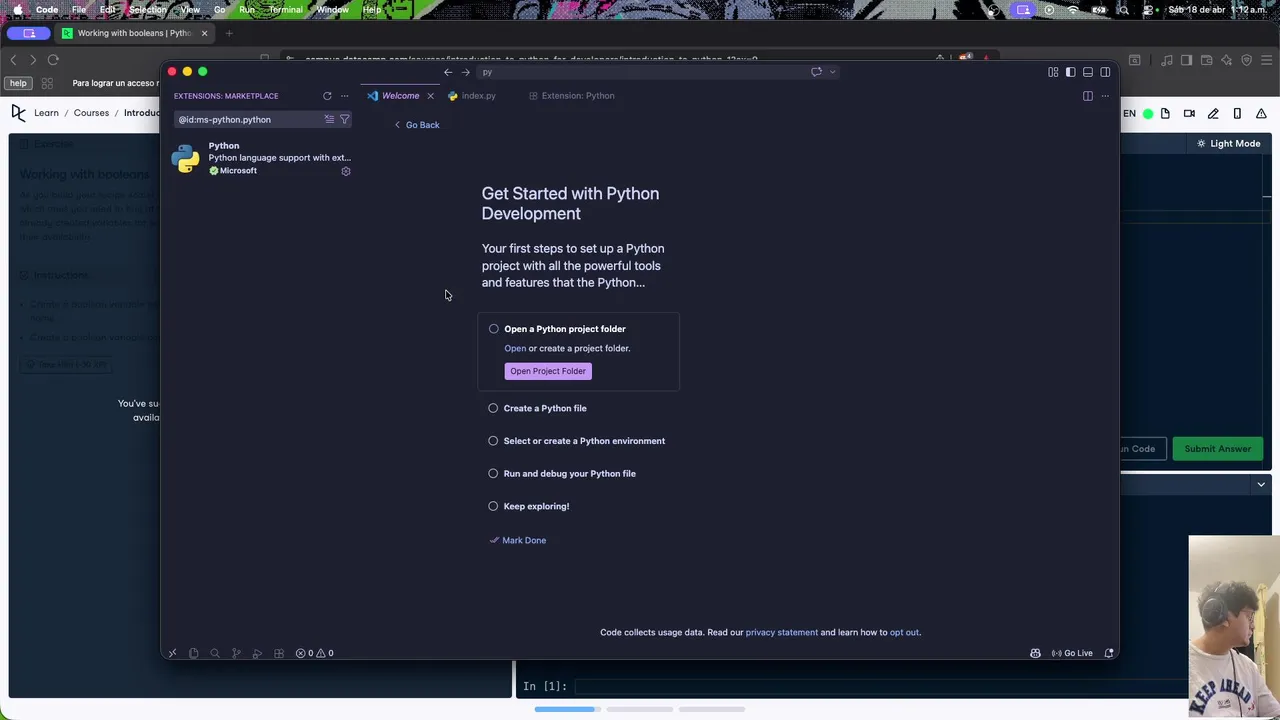1280x720 pixels.
Task: Navigate forward with VS Code arrow
Action: [x=465, y=72]
